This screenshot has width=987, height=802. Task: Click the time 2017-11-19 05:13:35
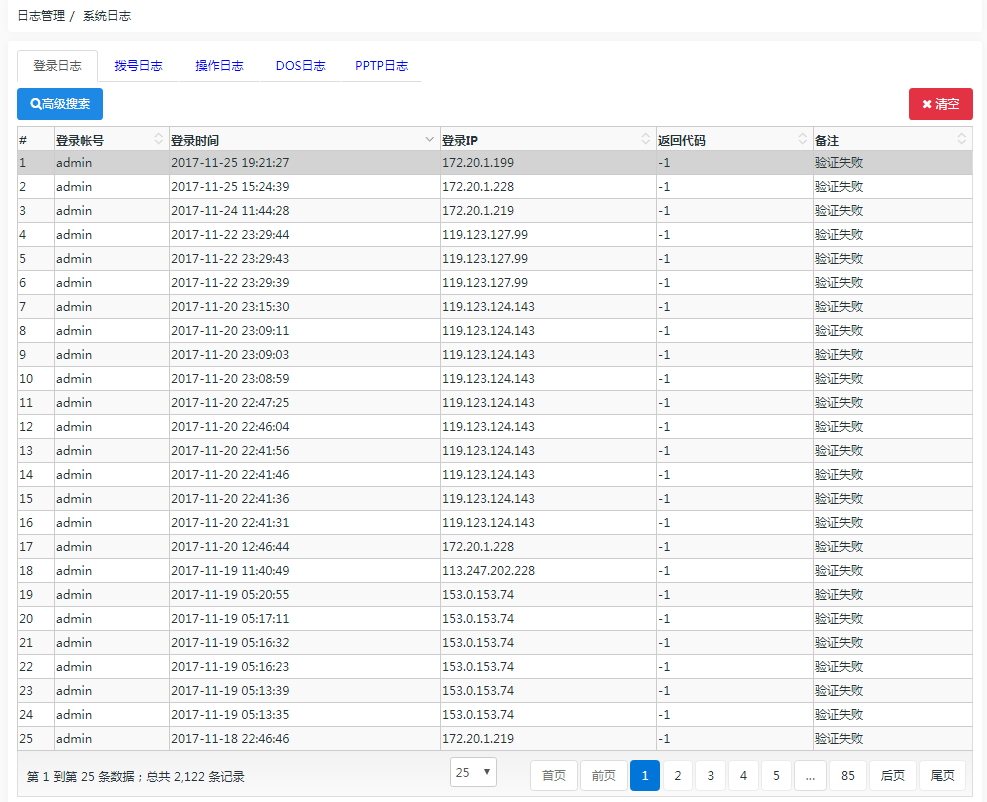[x=230, y=714]
